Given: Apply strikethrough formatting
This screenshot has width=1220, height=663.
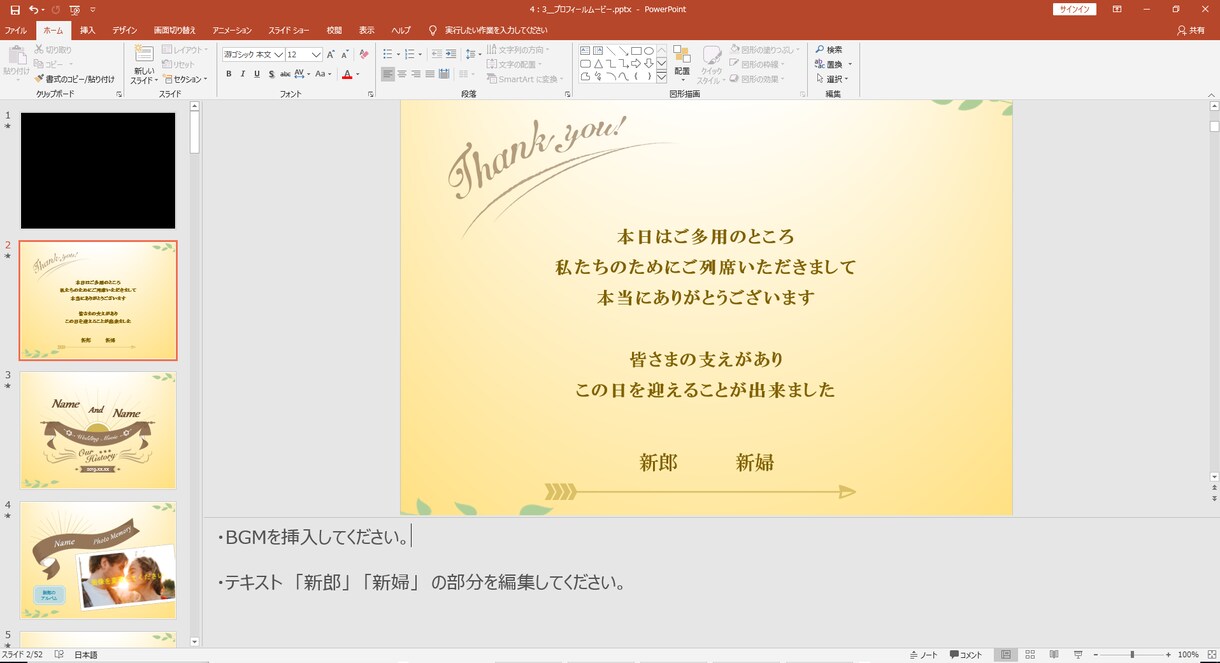Looking at the screenshot, I should click(285, 74).
